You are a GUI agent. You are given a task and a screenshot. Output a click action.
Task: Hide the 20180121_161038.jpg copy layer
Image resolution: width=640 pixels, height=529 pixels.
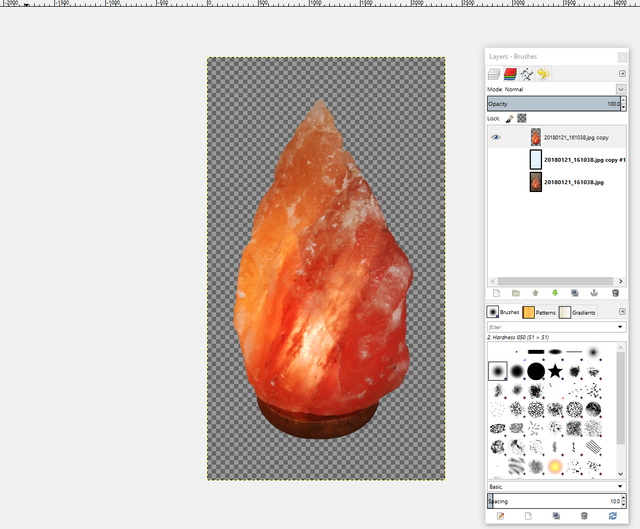496,137
